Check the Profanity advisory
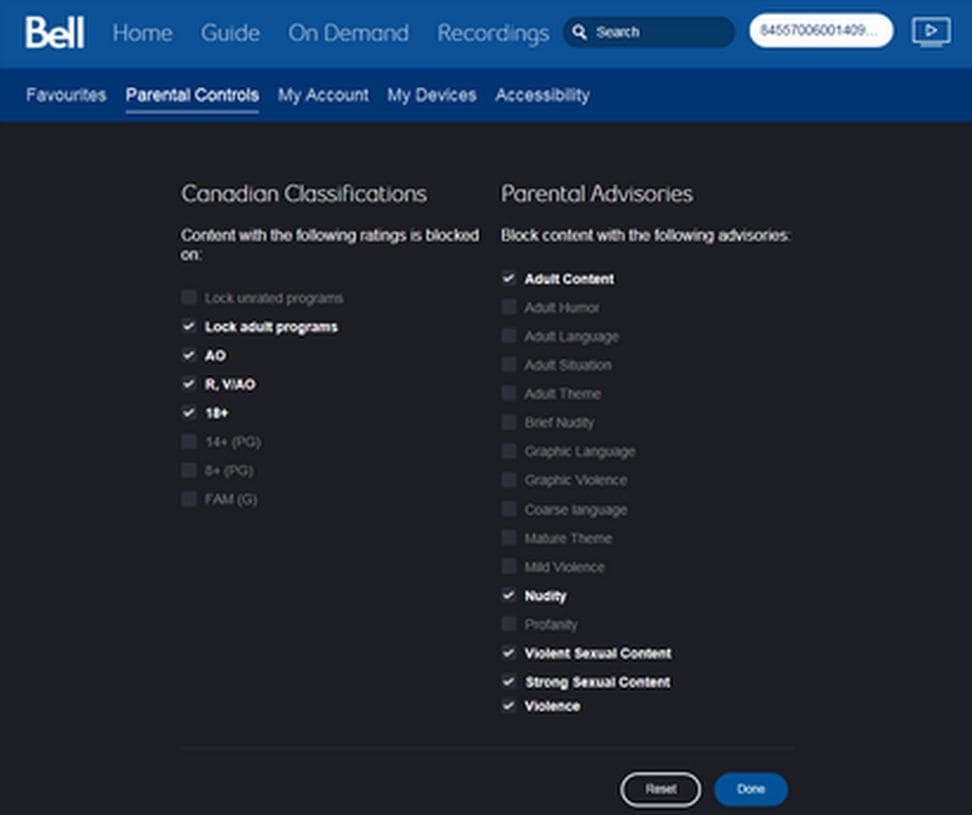Screen dimensions: 972x815 pyautogui.click(x=509, y=623)
